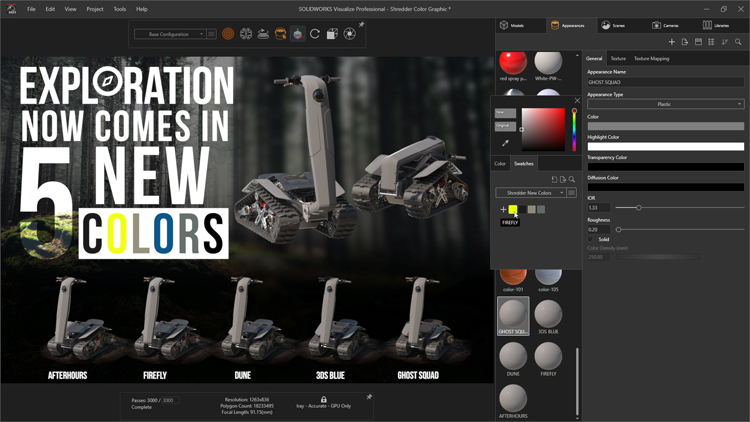
Task: Choose the yellow FIREFLY swatch
Action: (x=513, y=209)
